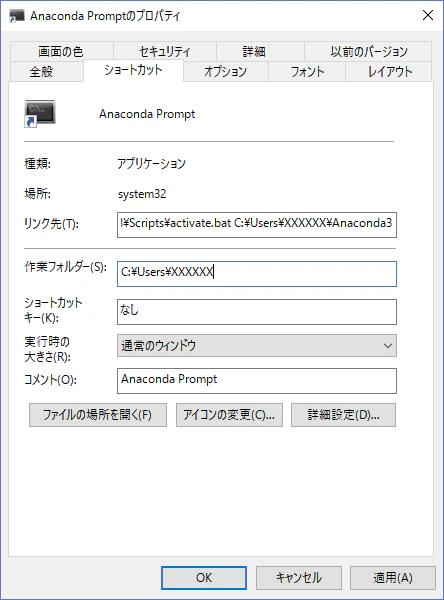Click the system32 location text

click(x=142, y=194)
